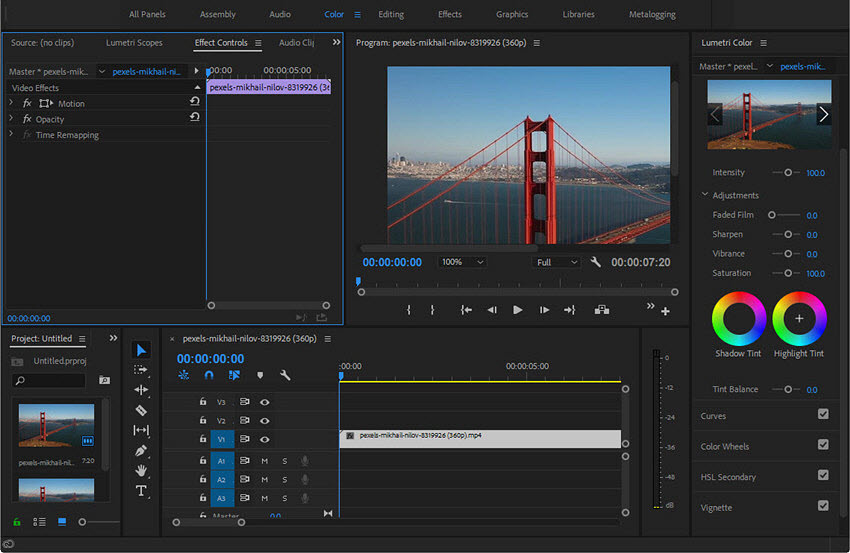The width and height of the screenshot is (850, 553).
Task: Open the Editing workspace
Action: point(391,15)
